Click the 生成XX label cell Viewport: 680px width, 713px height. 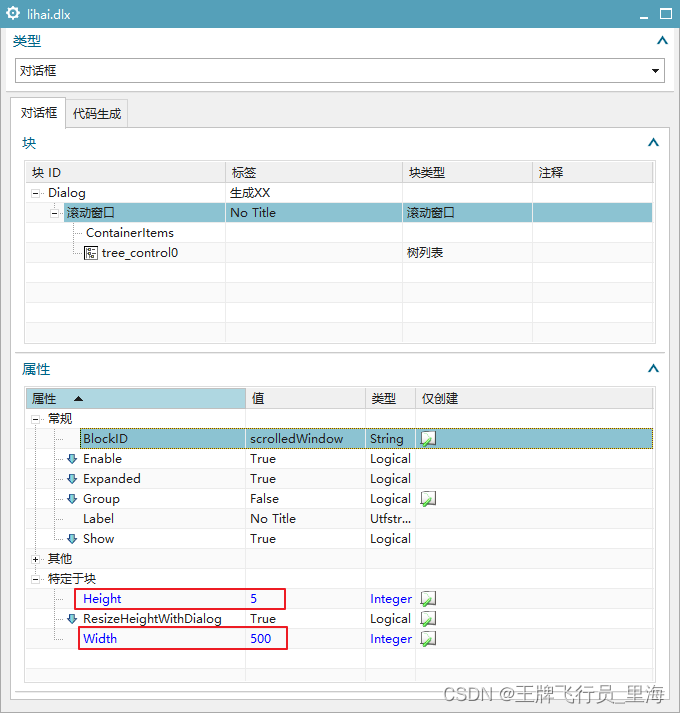(314, 193)
